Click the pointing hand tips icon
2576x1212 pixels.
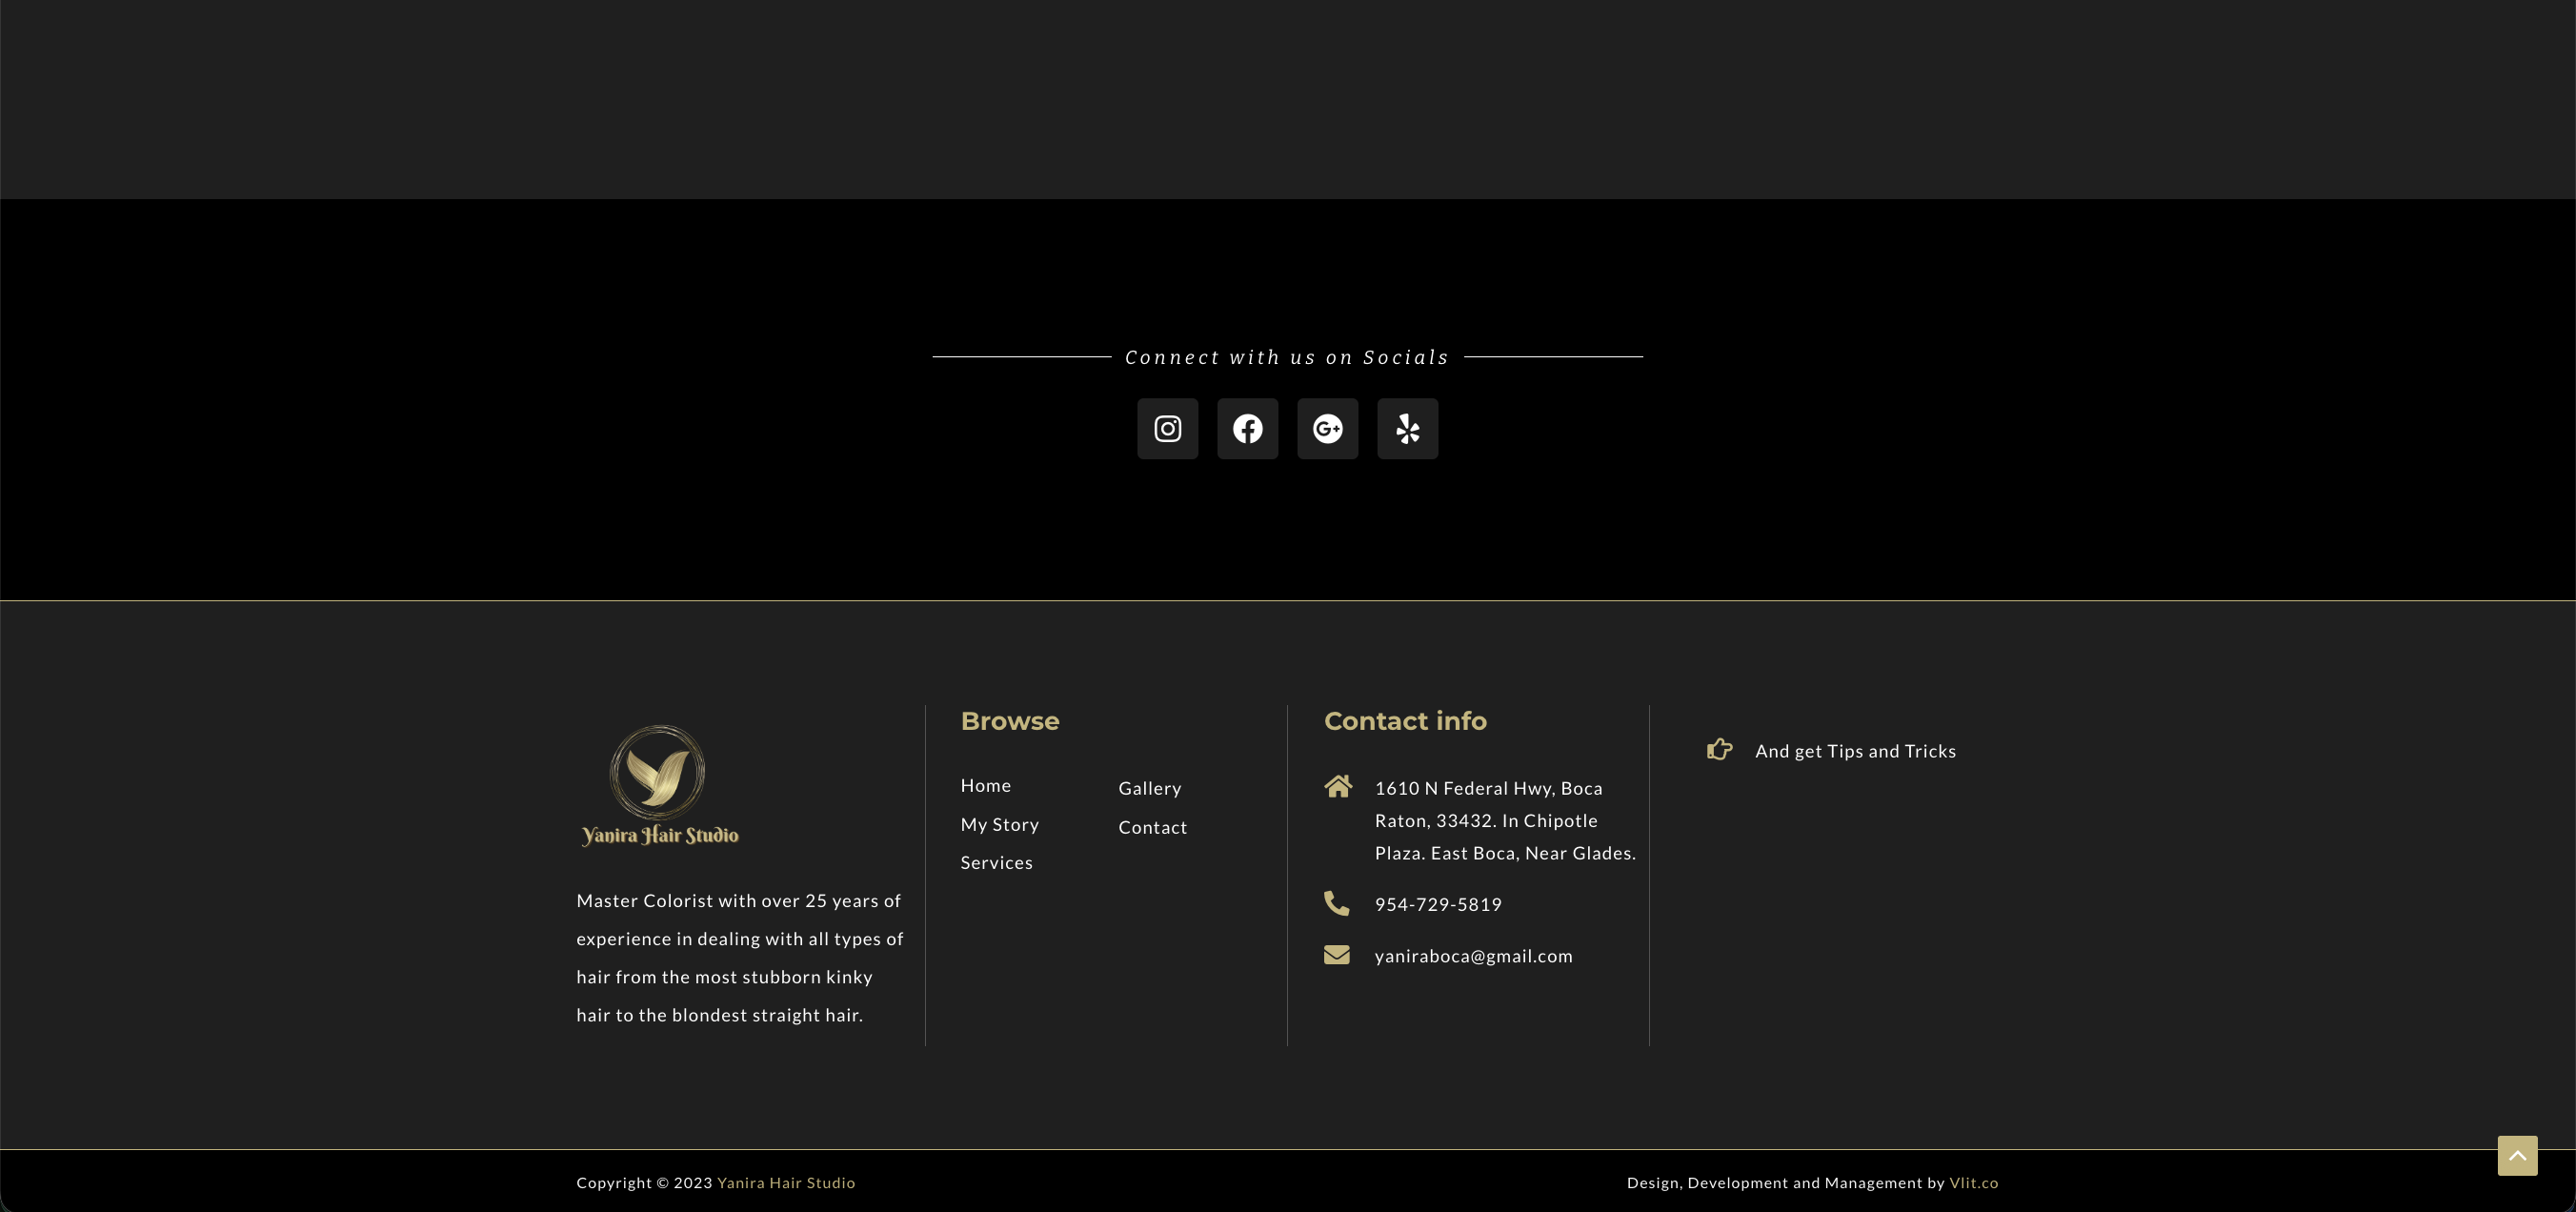tap(1719, 750)
